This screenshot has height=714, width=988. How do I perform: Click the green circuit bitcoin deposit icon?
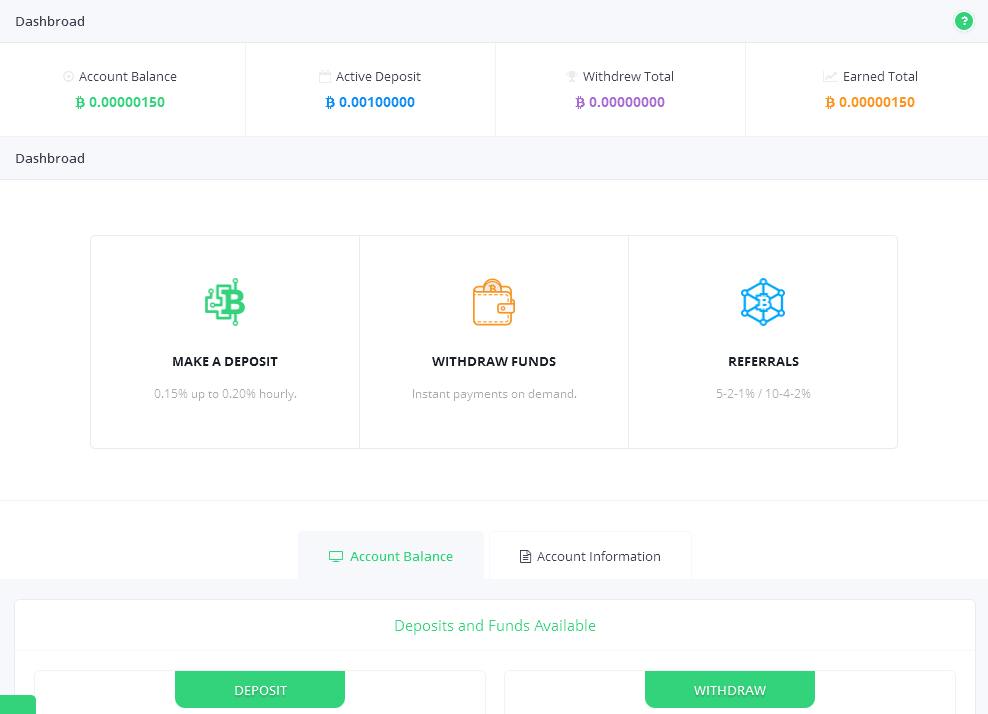[x=225, y=302]
